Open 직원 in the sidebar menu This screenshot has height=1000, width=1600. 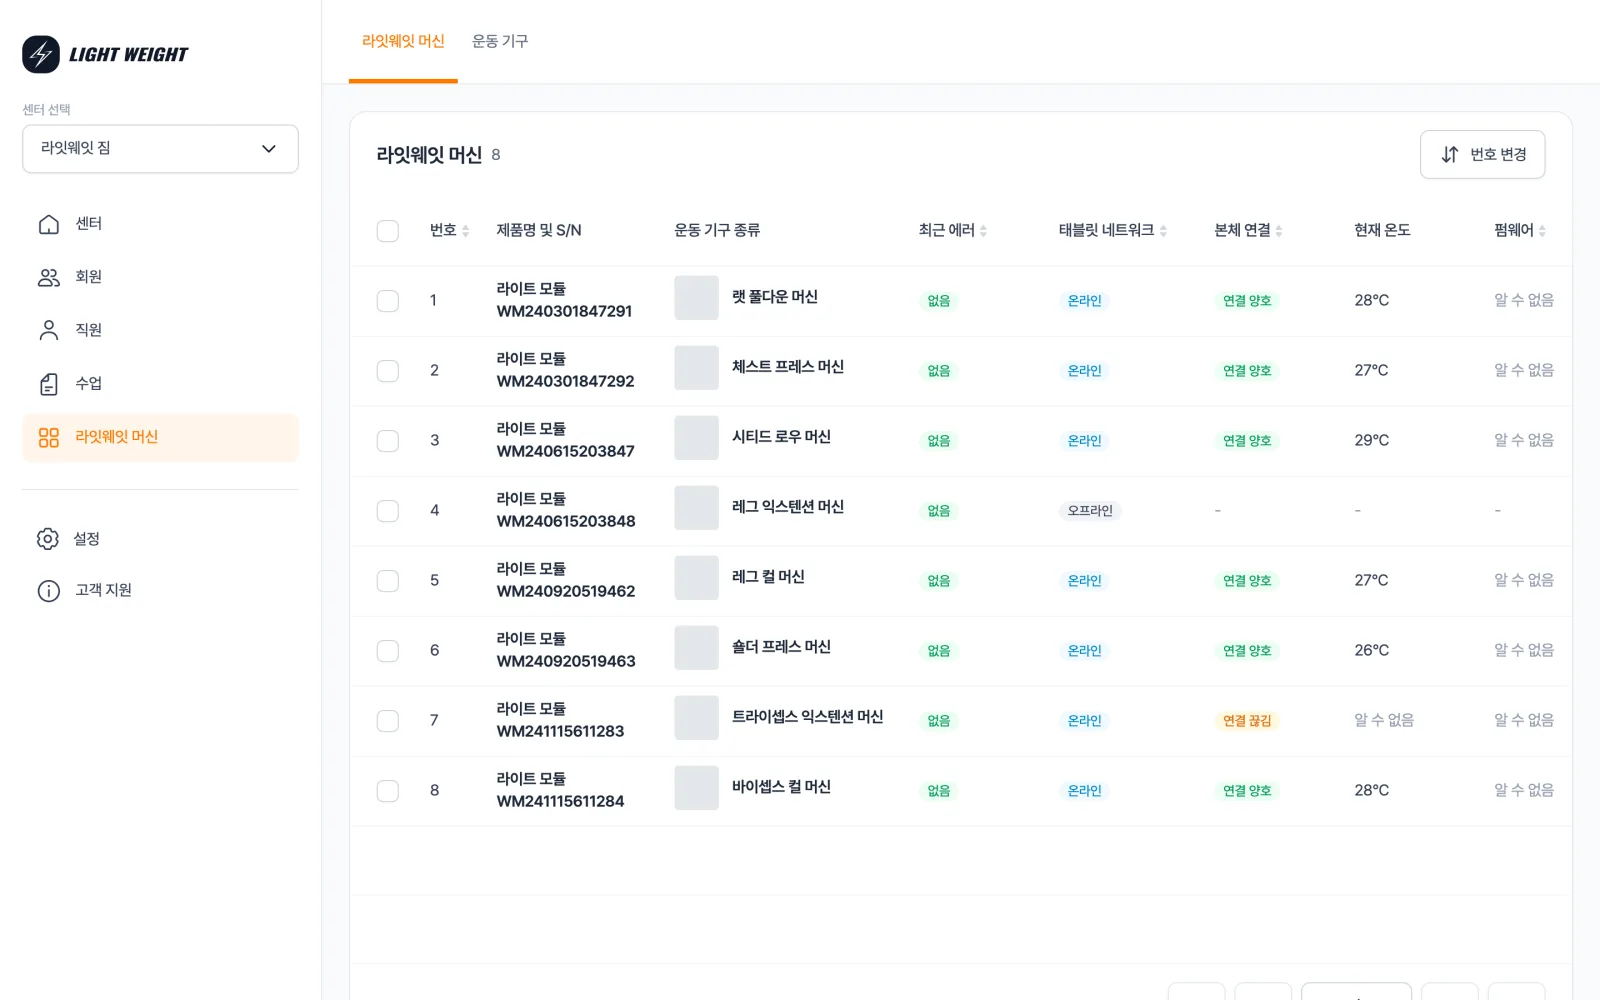click(160, 330)
